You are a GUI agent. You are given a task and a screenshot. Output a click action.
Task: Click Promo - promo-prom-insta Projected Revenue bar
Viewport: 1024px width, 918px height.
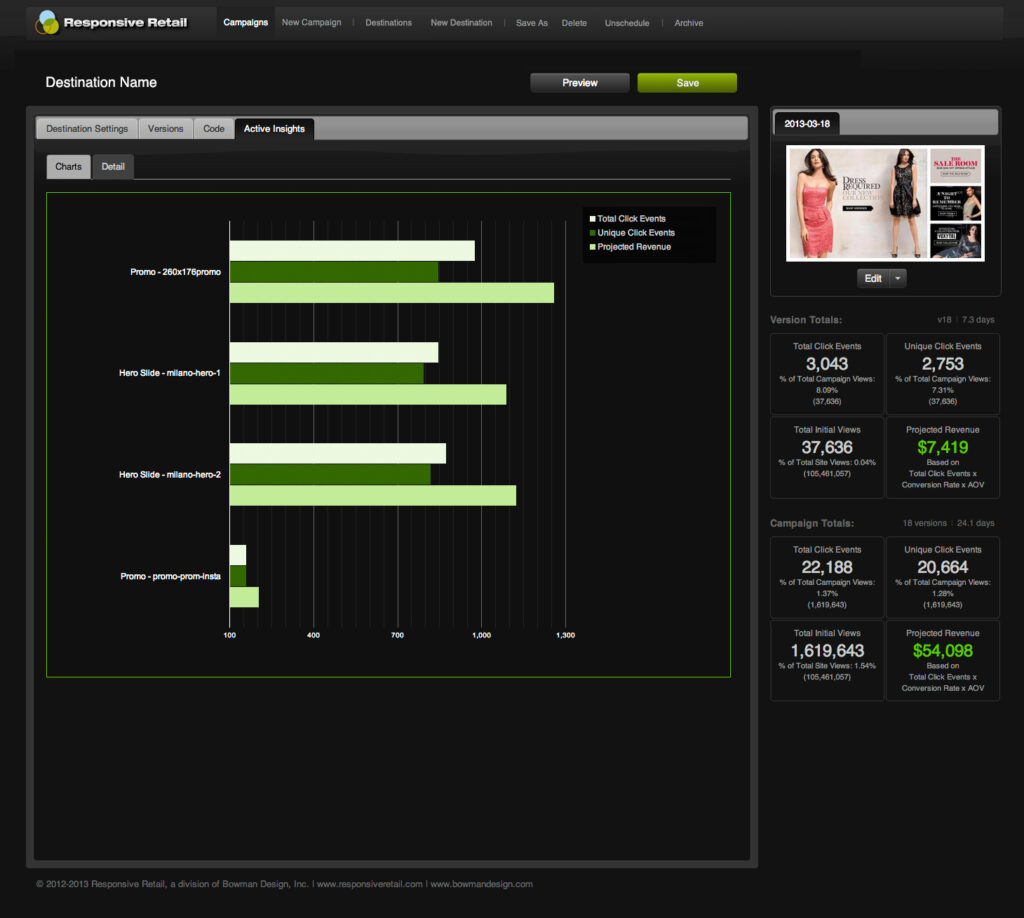click(x=244, y=597)
